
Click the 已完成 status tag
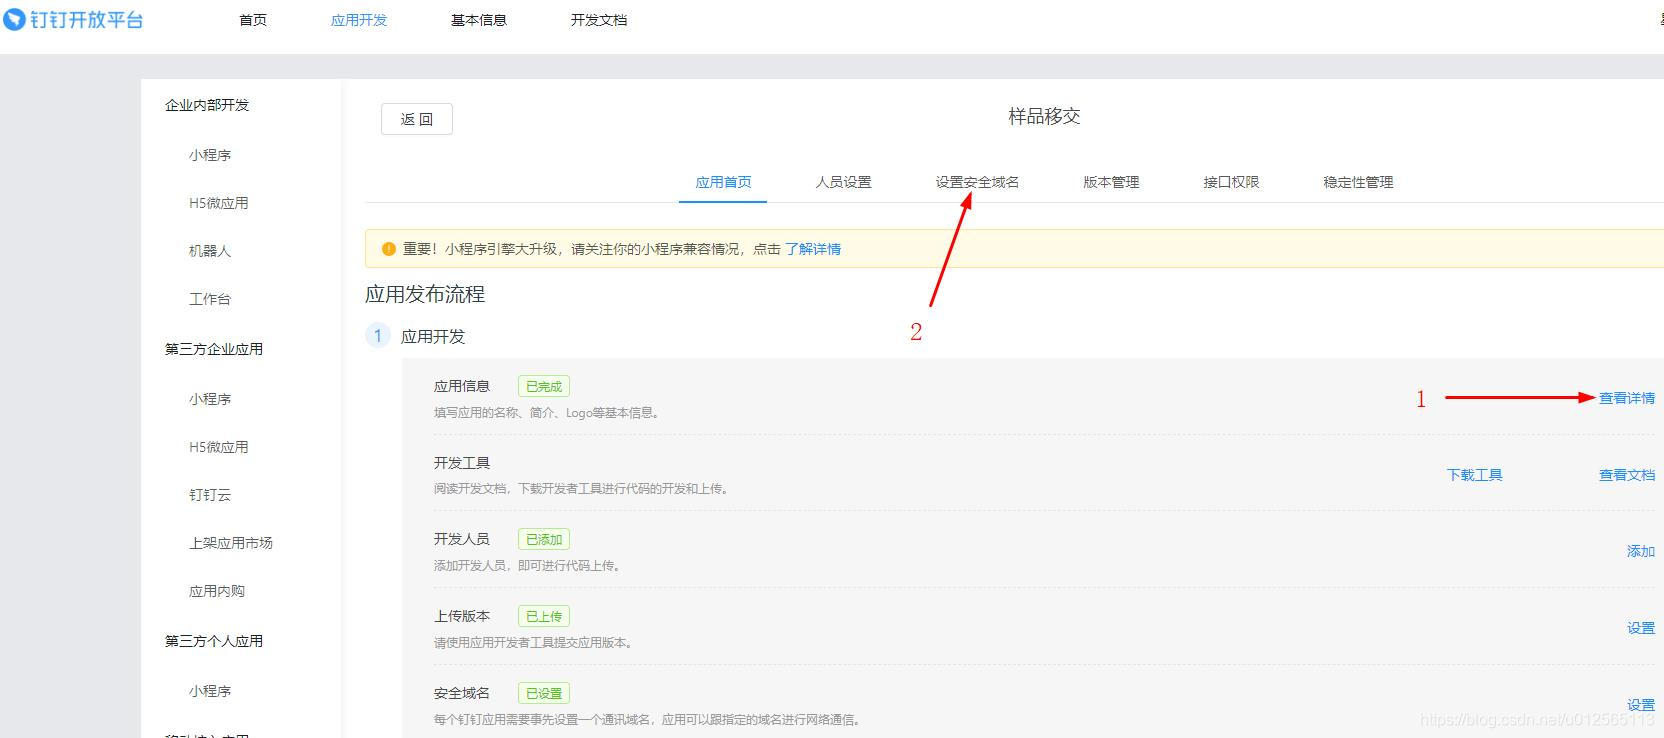coord(544,386)
